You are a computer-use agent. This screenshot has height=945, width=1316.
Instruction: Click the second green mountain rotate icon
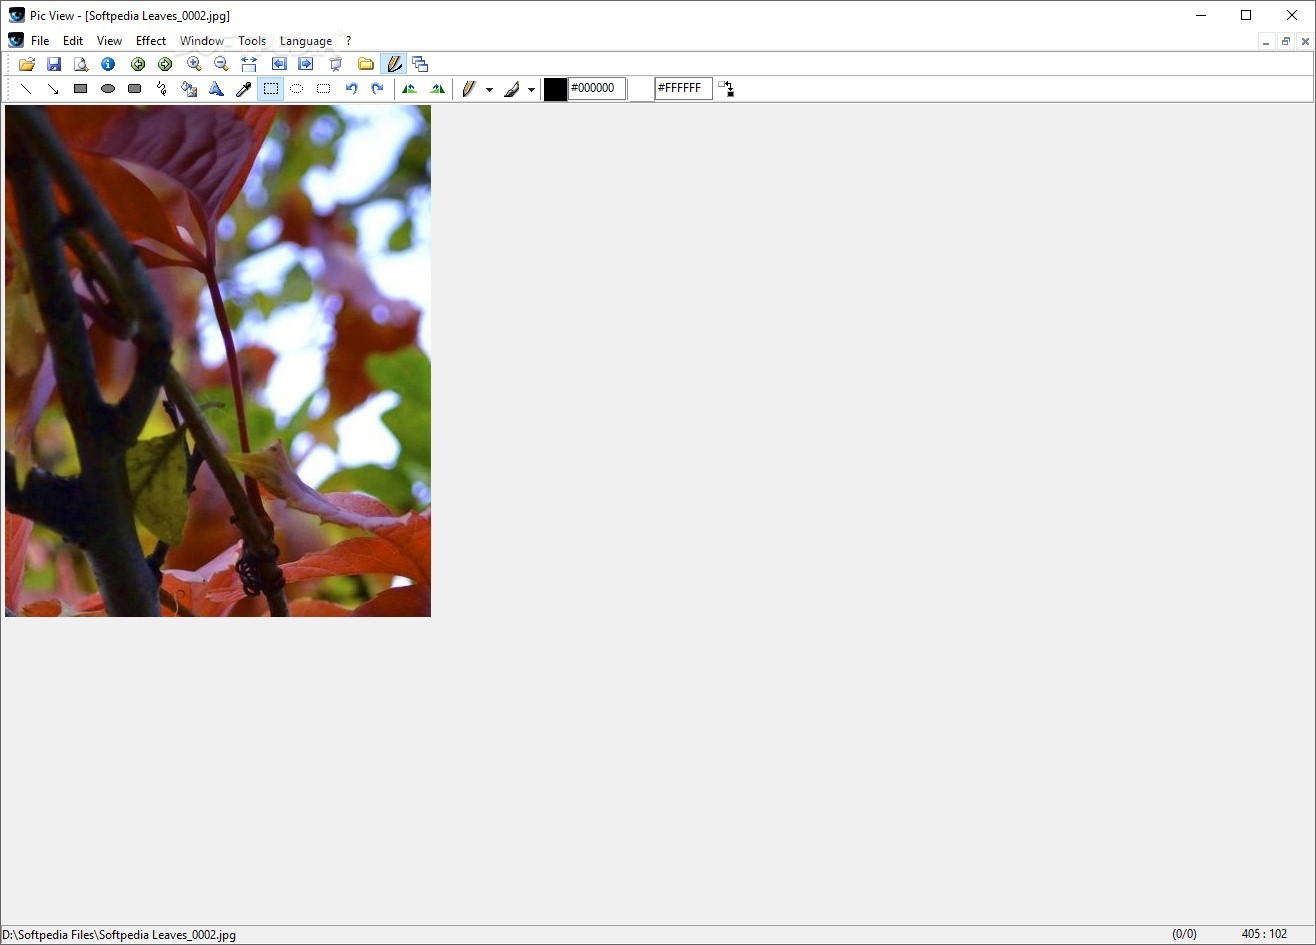click(x=437, y=89)
